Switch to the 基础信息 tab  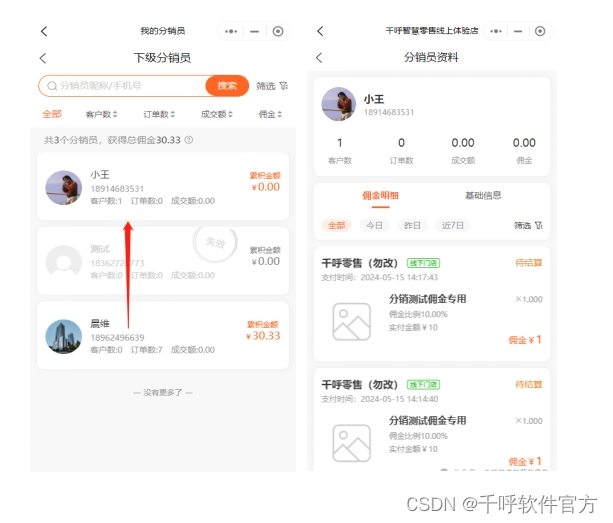483,195
